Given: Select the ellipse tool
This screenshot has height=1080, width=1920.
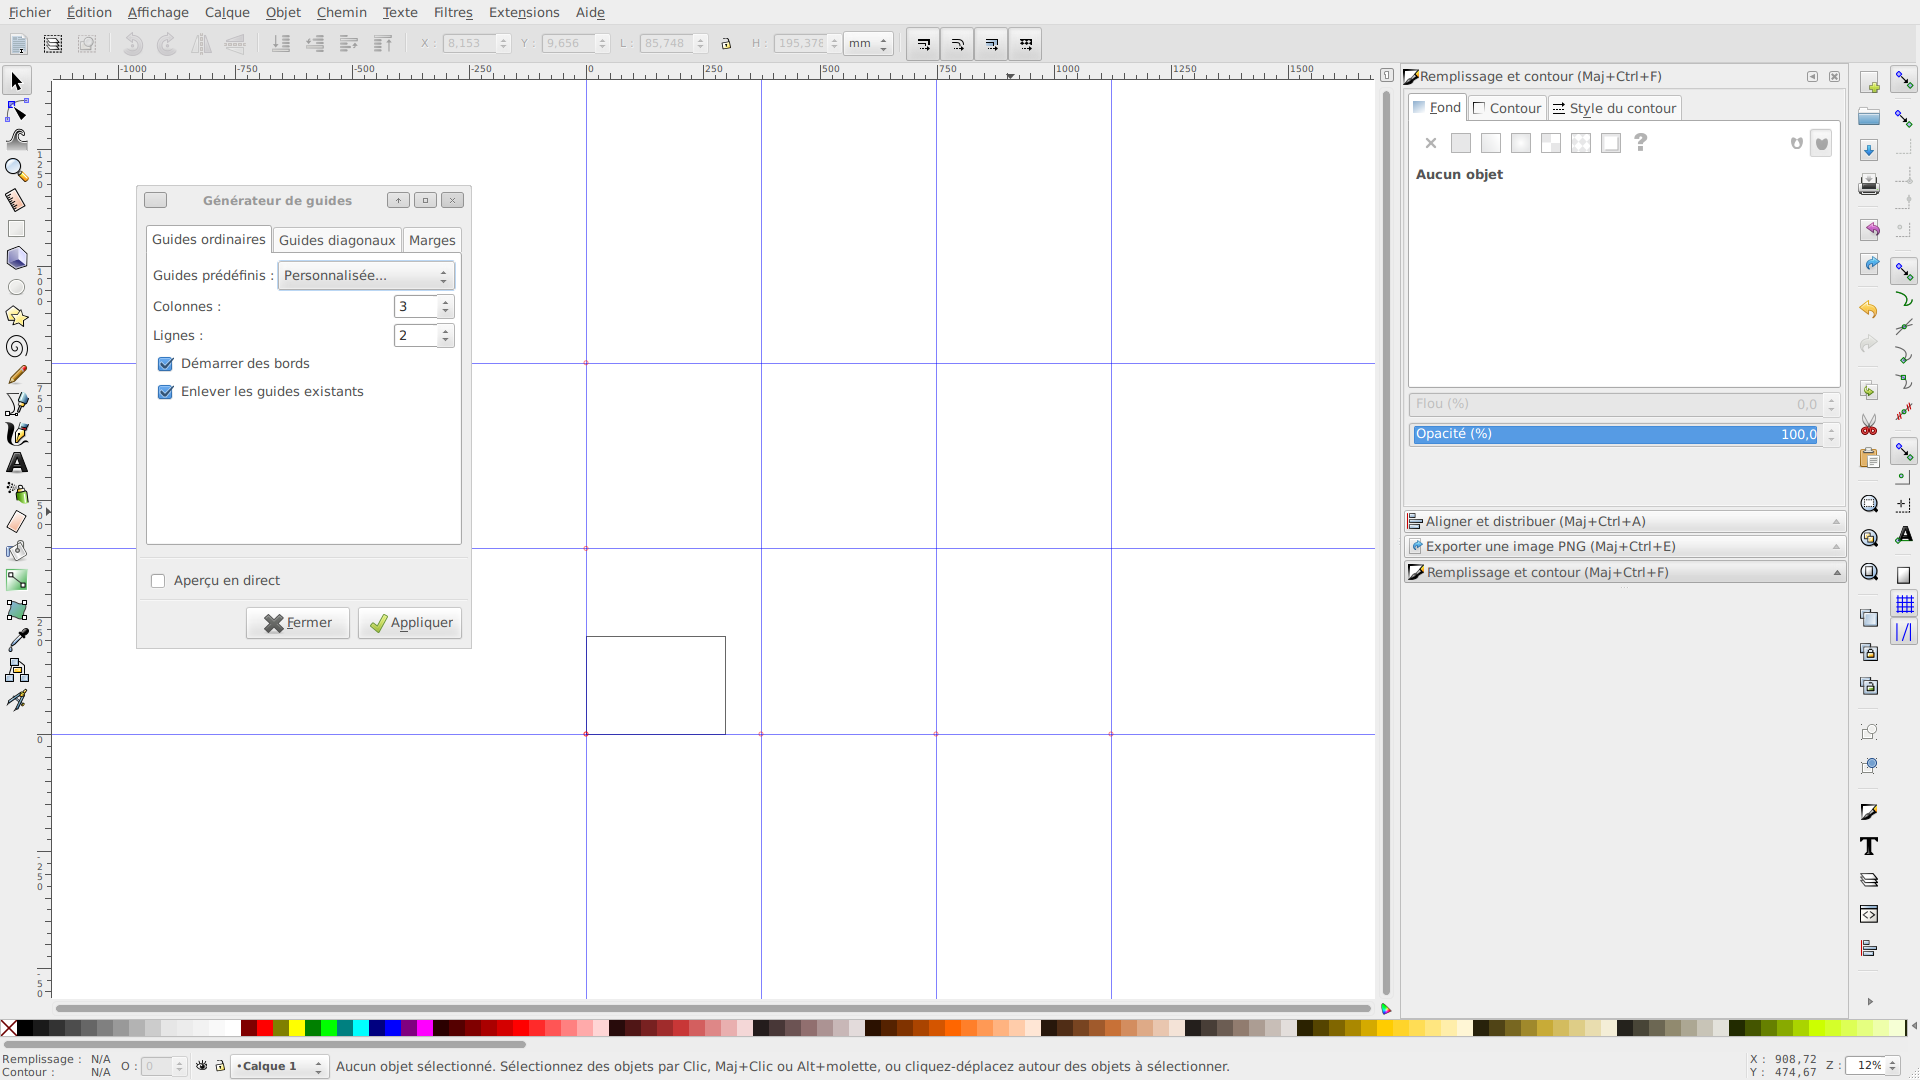Looking at the screenshot, I should pyautogui.click(x=17, y=287).
